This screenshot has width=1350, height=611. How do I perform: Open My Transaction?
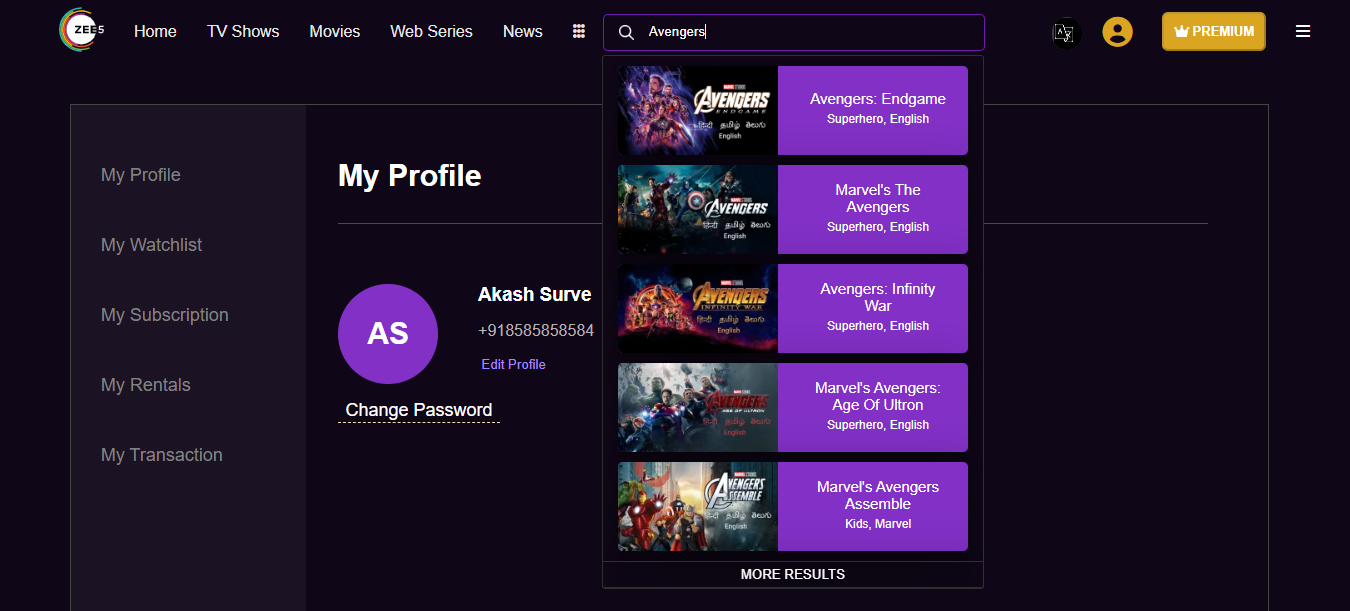coord(162,455)
